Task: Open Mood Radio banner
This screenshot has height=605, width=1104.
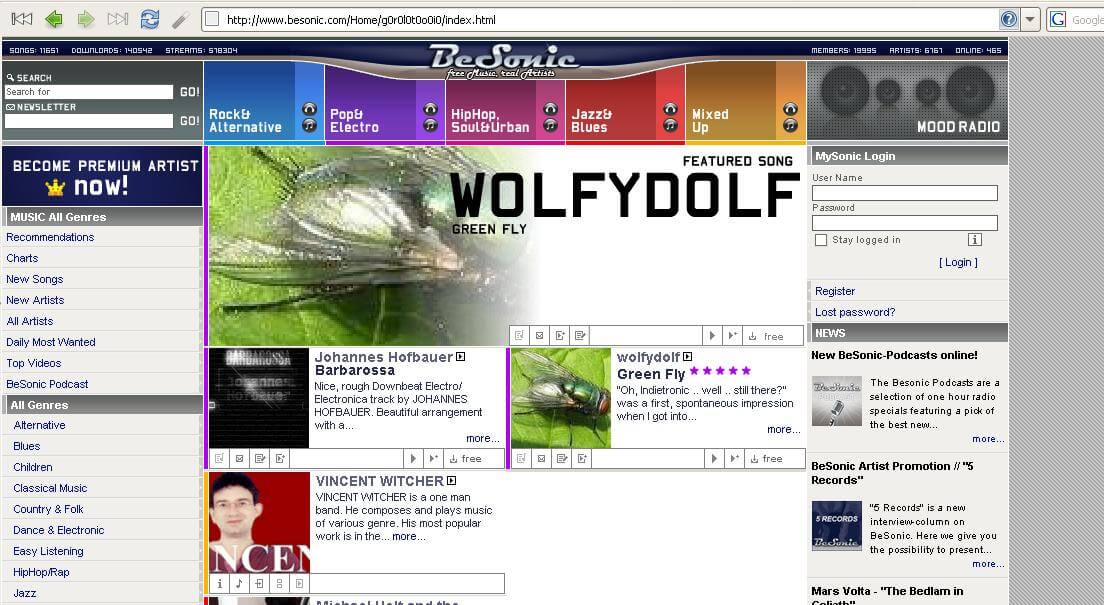Action: point(907,101)
